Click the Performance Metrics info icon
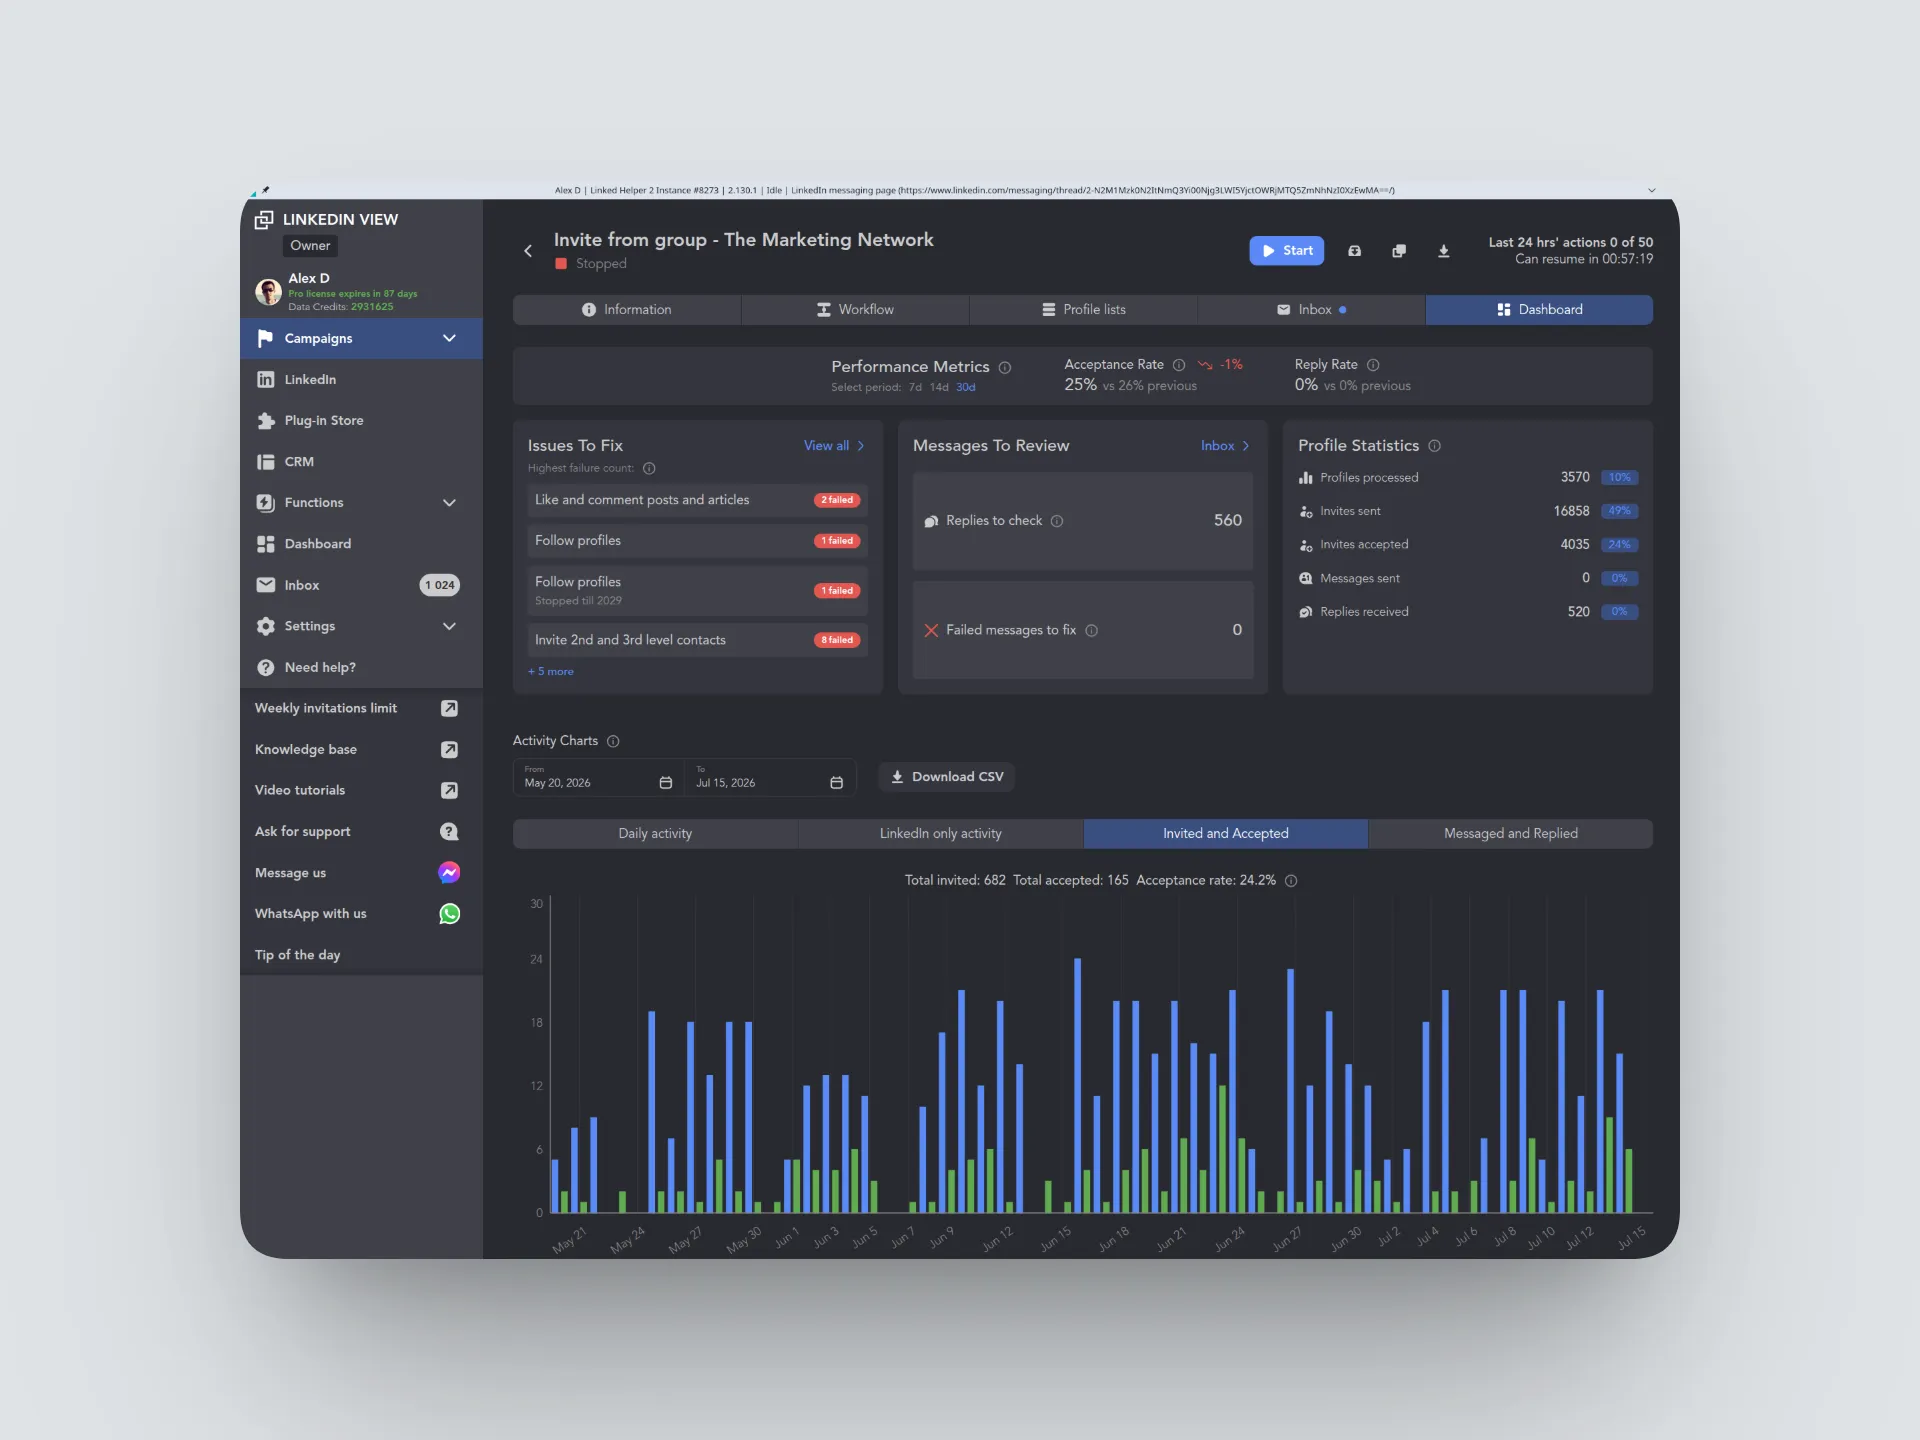 [1004, 367]
